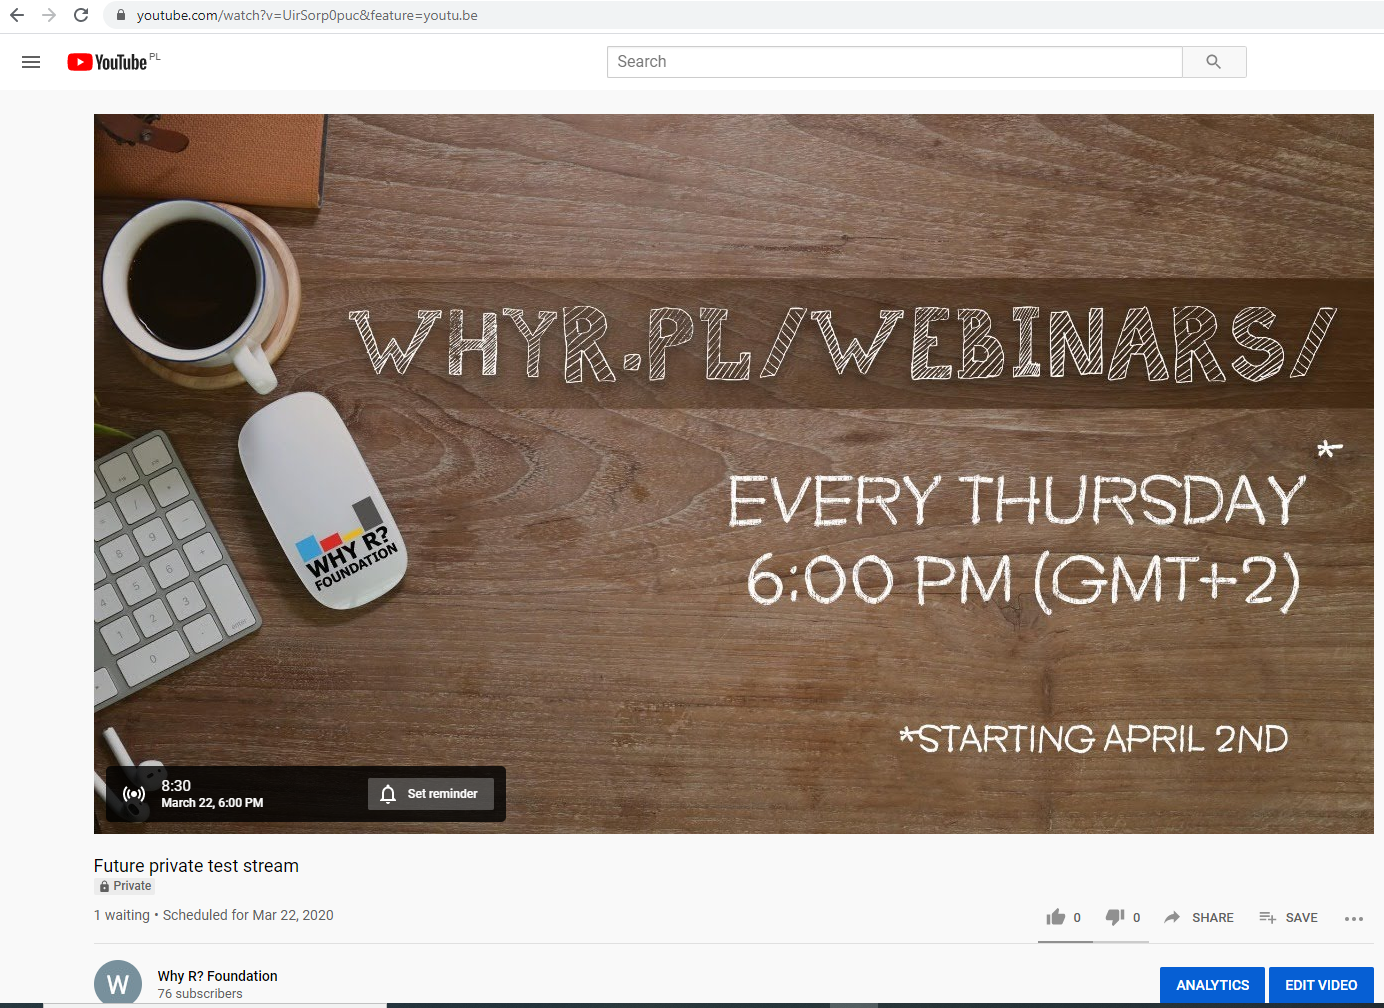Screen dimensions: 1384x1008
Task: Open the three-dot more actions menu
Action: click(1354, 918)
